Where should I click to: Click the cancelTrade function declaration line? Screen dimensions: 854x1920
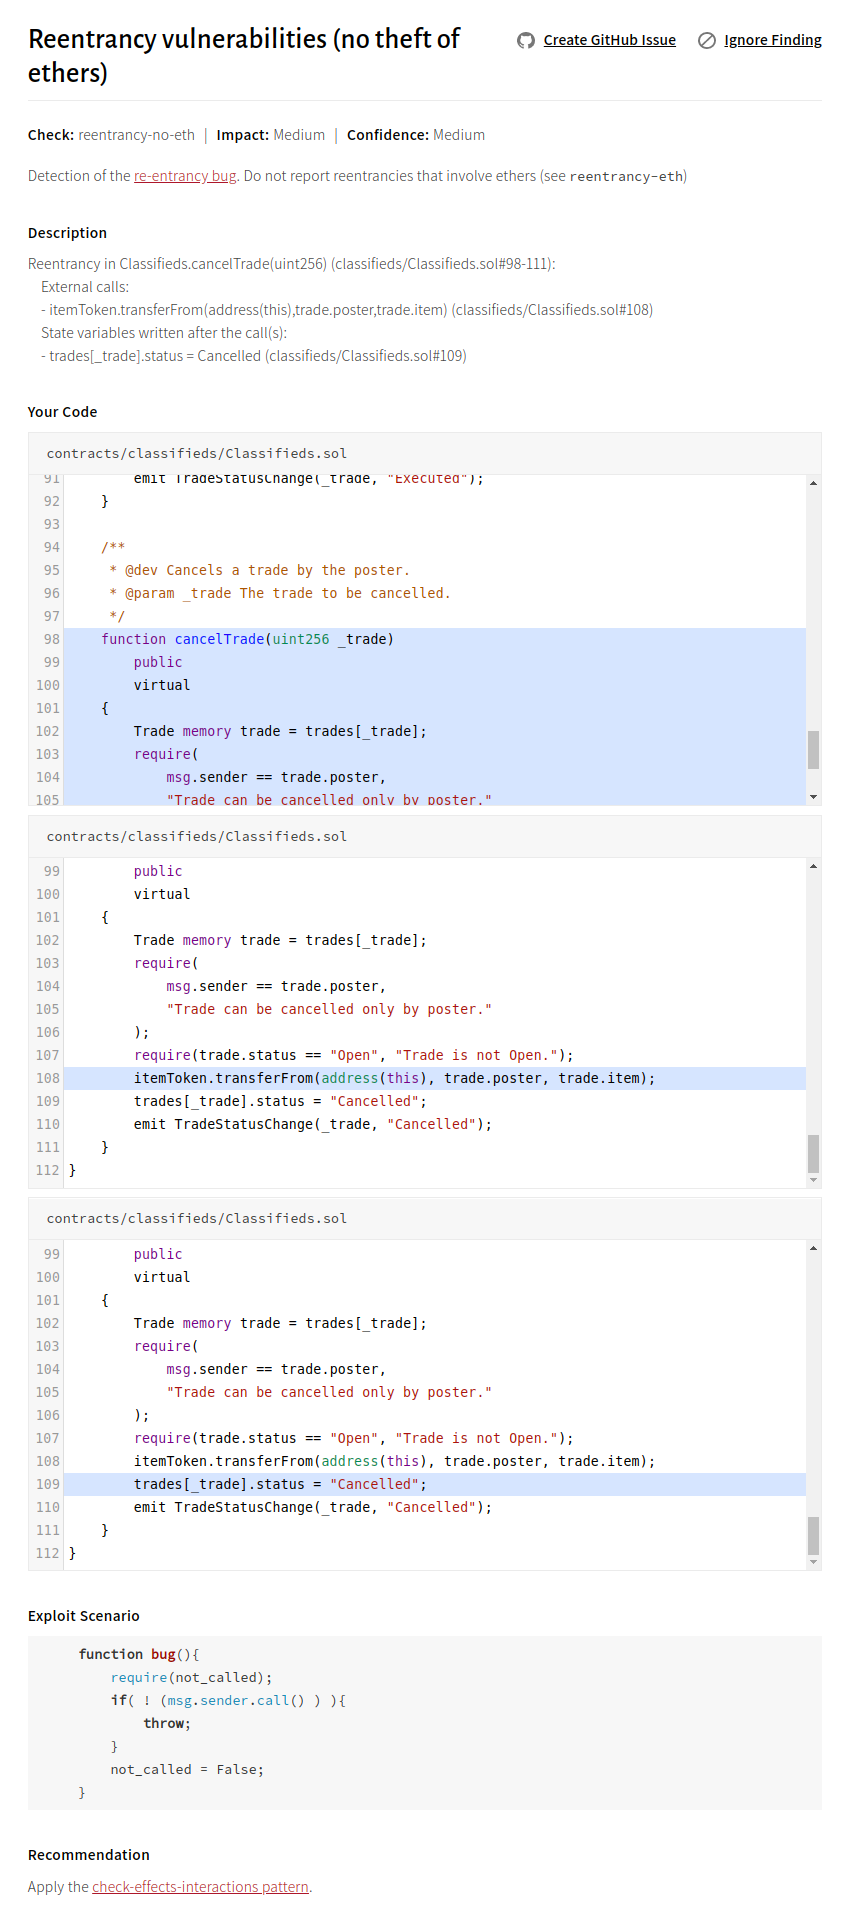[247, 639]
